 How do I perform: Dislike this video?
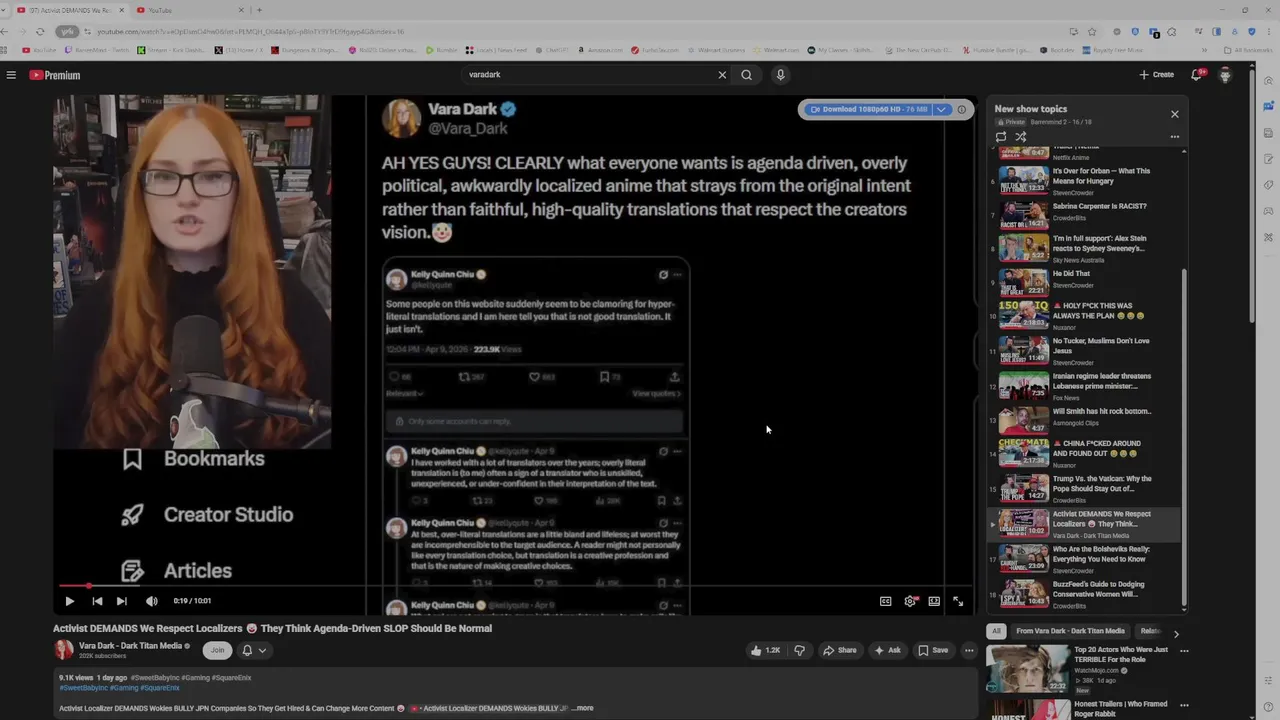coord(799,650)
